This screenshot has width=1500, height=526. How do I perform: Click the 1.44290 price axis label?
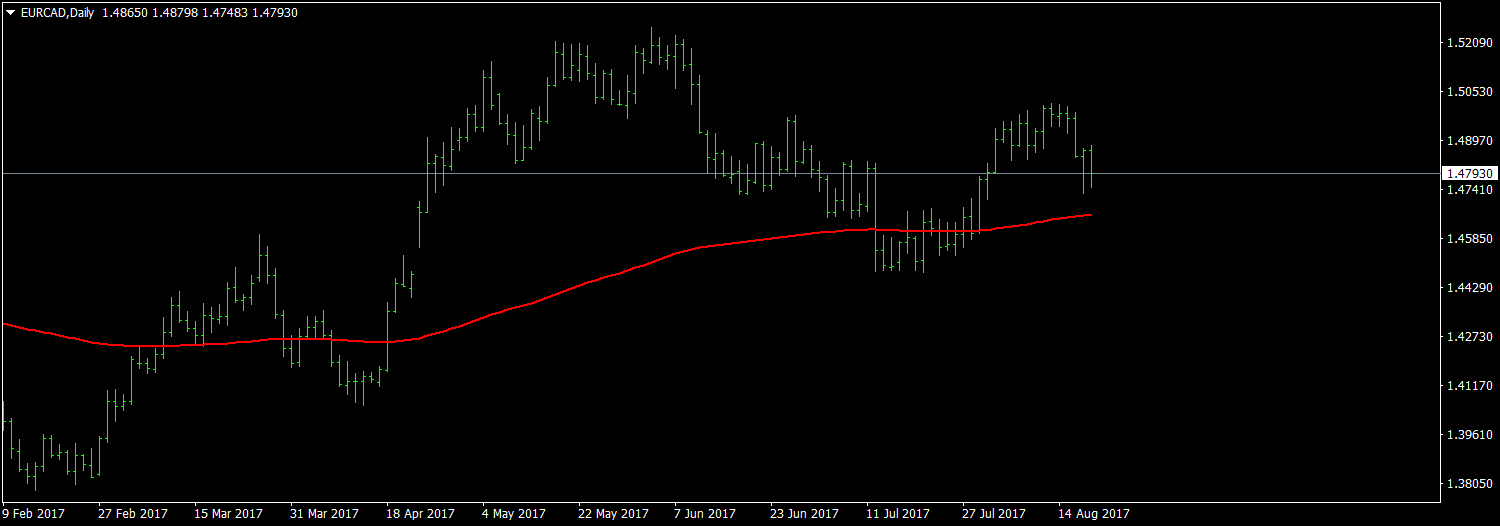(1470, 288)
